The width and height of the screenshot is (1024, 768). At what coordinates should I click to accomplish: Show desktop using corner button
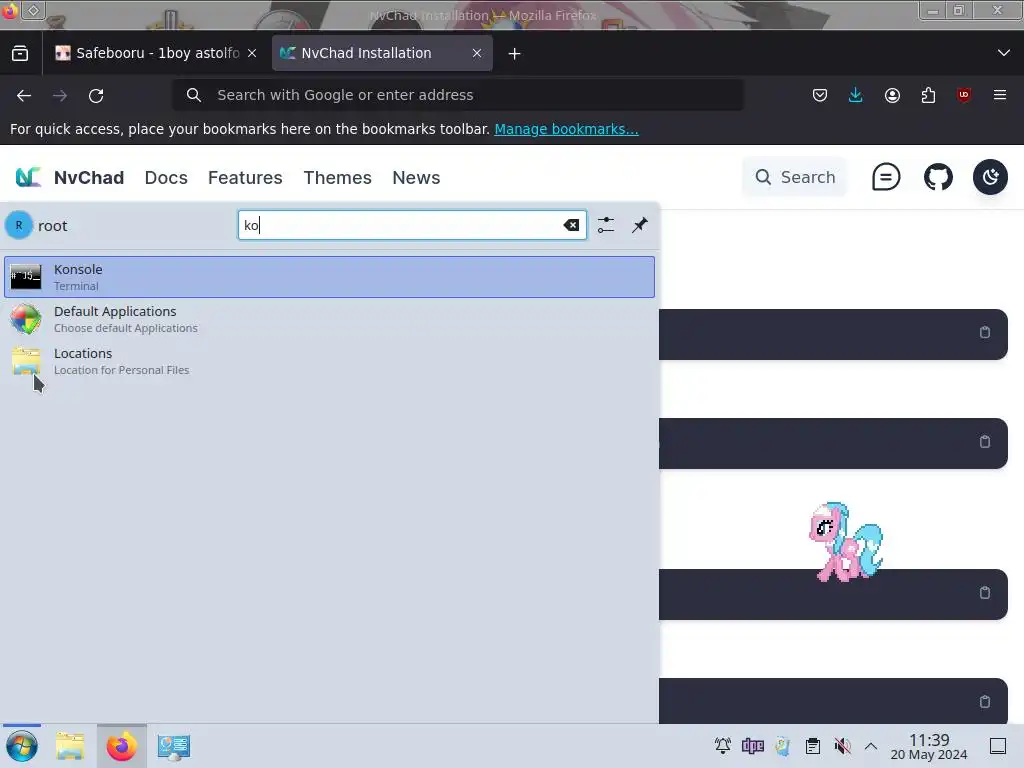[x=998, y=745]
